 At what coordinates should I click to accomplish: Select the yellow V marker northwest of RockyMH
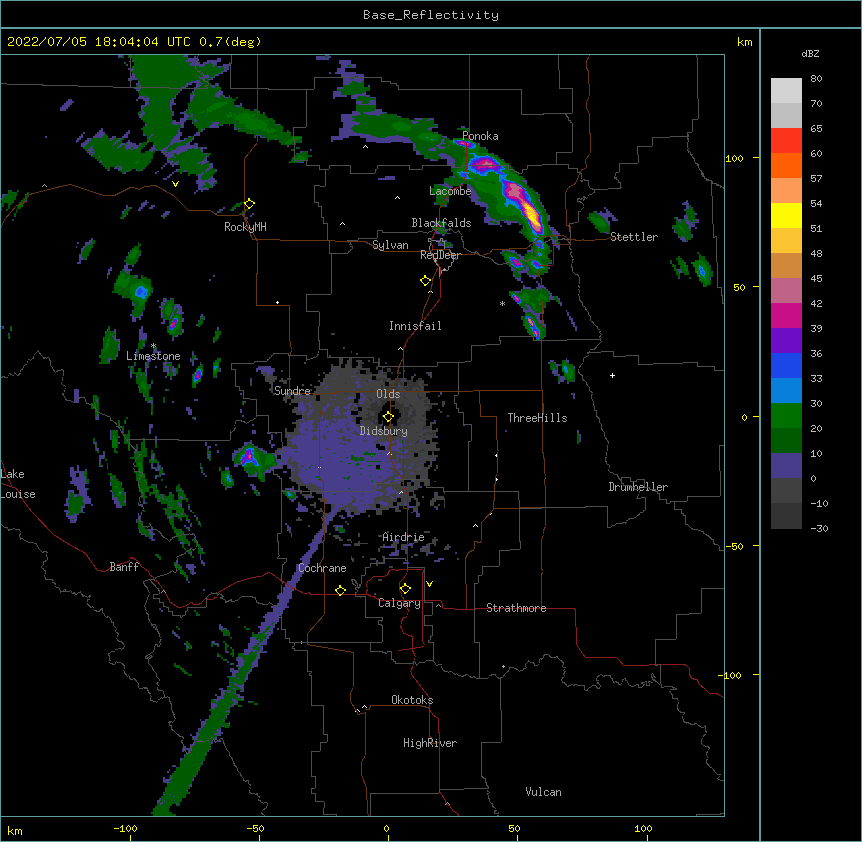pyautogui.click(x=175, y=184)
